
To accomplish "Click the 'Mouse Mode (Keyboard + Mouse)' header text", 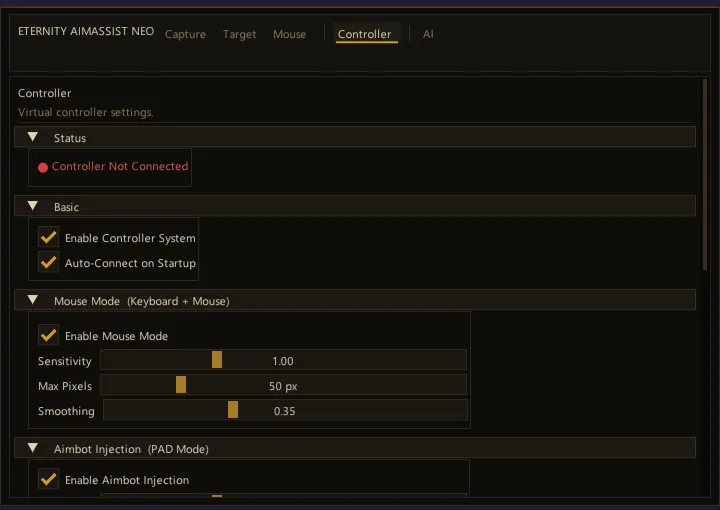I will [x=141, y=301].
